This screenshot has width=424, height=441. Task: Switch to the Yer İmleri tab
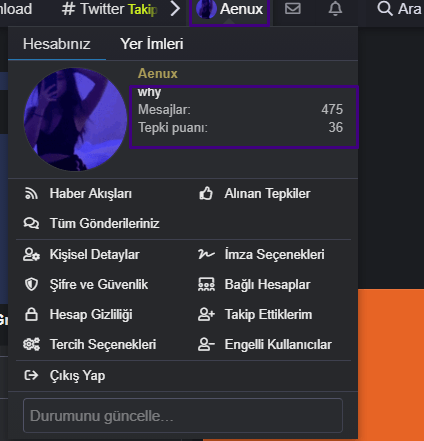pos(152,44)
